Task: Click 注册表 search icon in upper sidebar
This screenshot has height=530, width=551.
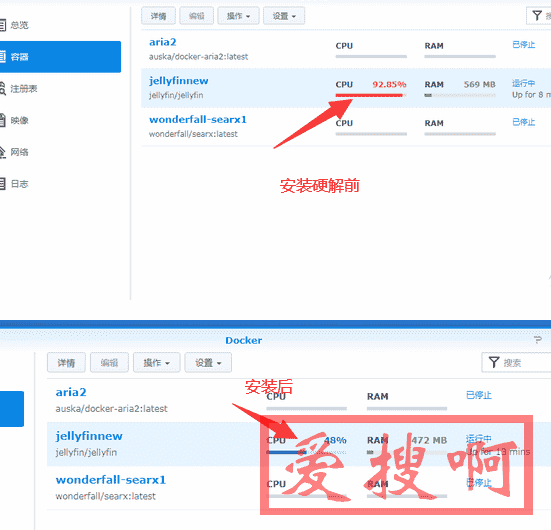Action: (x=3, y=89)
